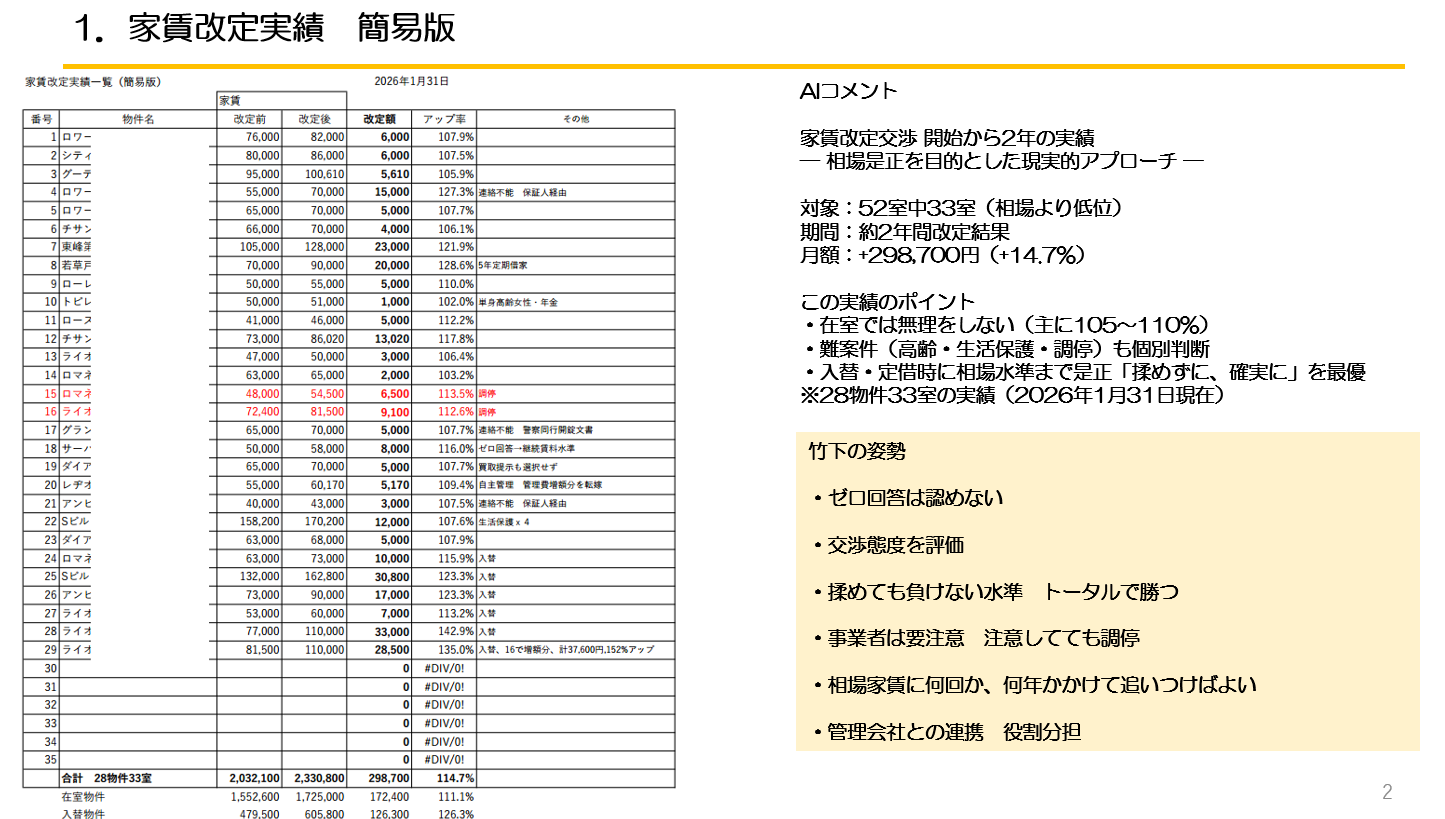
Task: Click the slide page number 2
Action: (x=1386, y=793)
